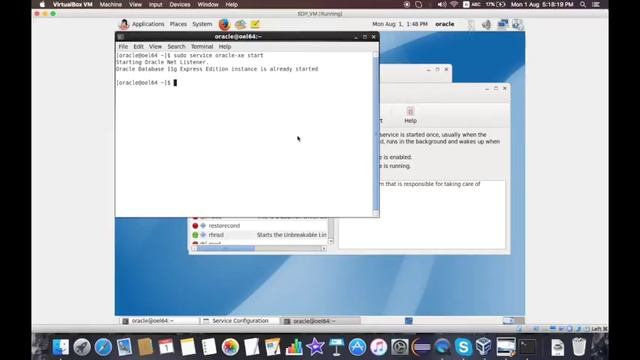Open App Store in the Dock

(x=358, y=347)
